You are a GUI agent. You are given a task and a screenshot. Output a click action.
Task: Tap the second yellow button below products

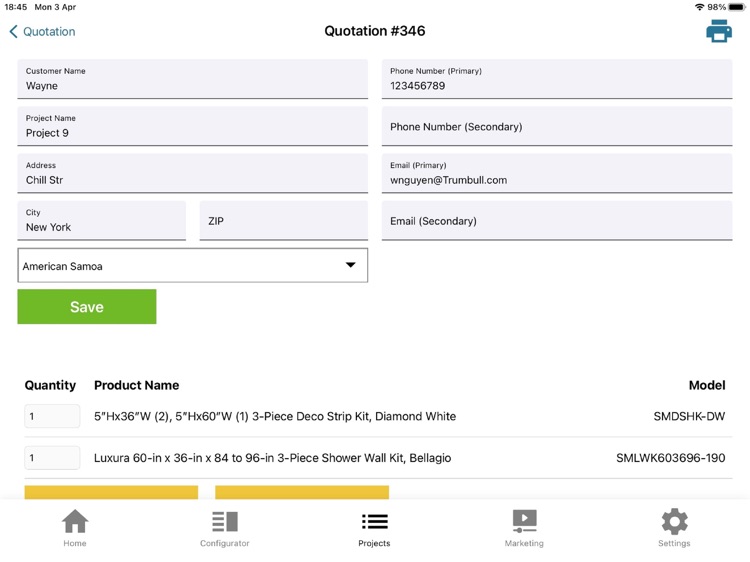coord(302,492)
